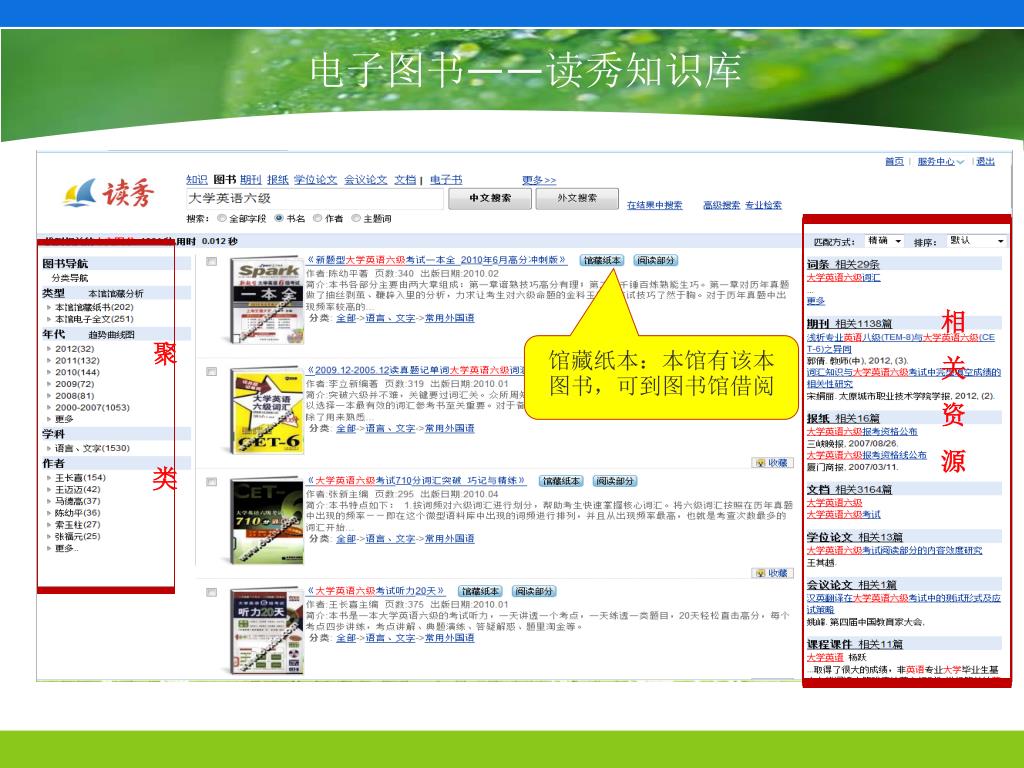Screen dimensions: 1024x768
Task: Filter by author 马德高(37)
Action: (x=78, y=501)
